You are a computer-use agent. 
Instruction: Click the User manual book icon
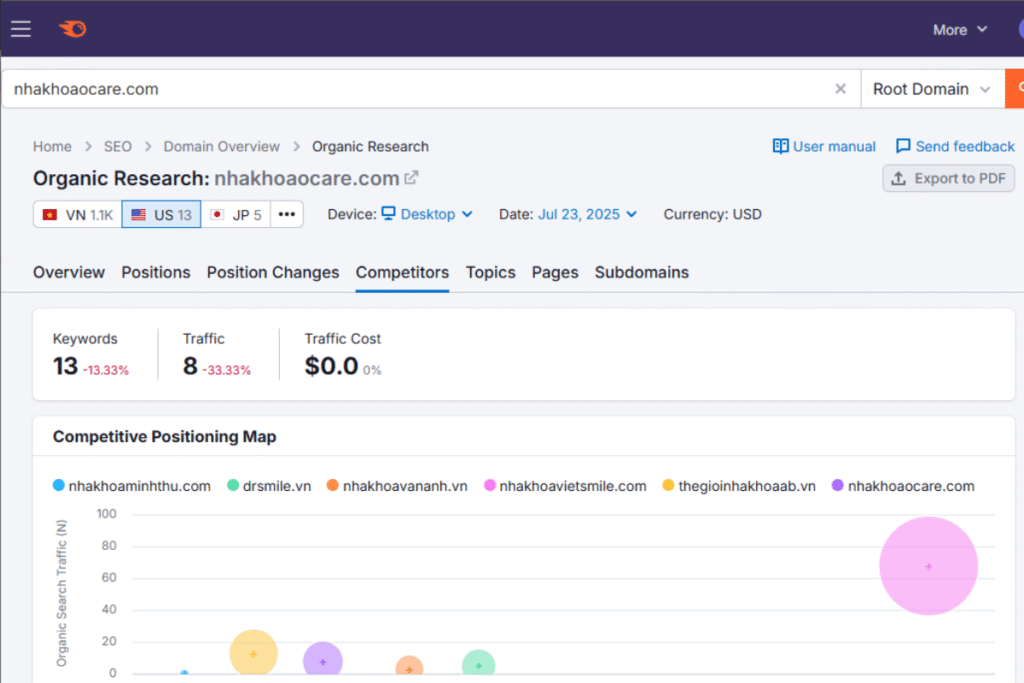(781, 146)
